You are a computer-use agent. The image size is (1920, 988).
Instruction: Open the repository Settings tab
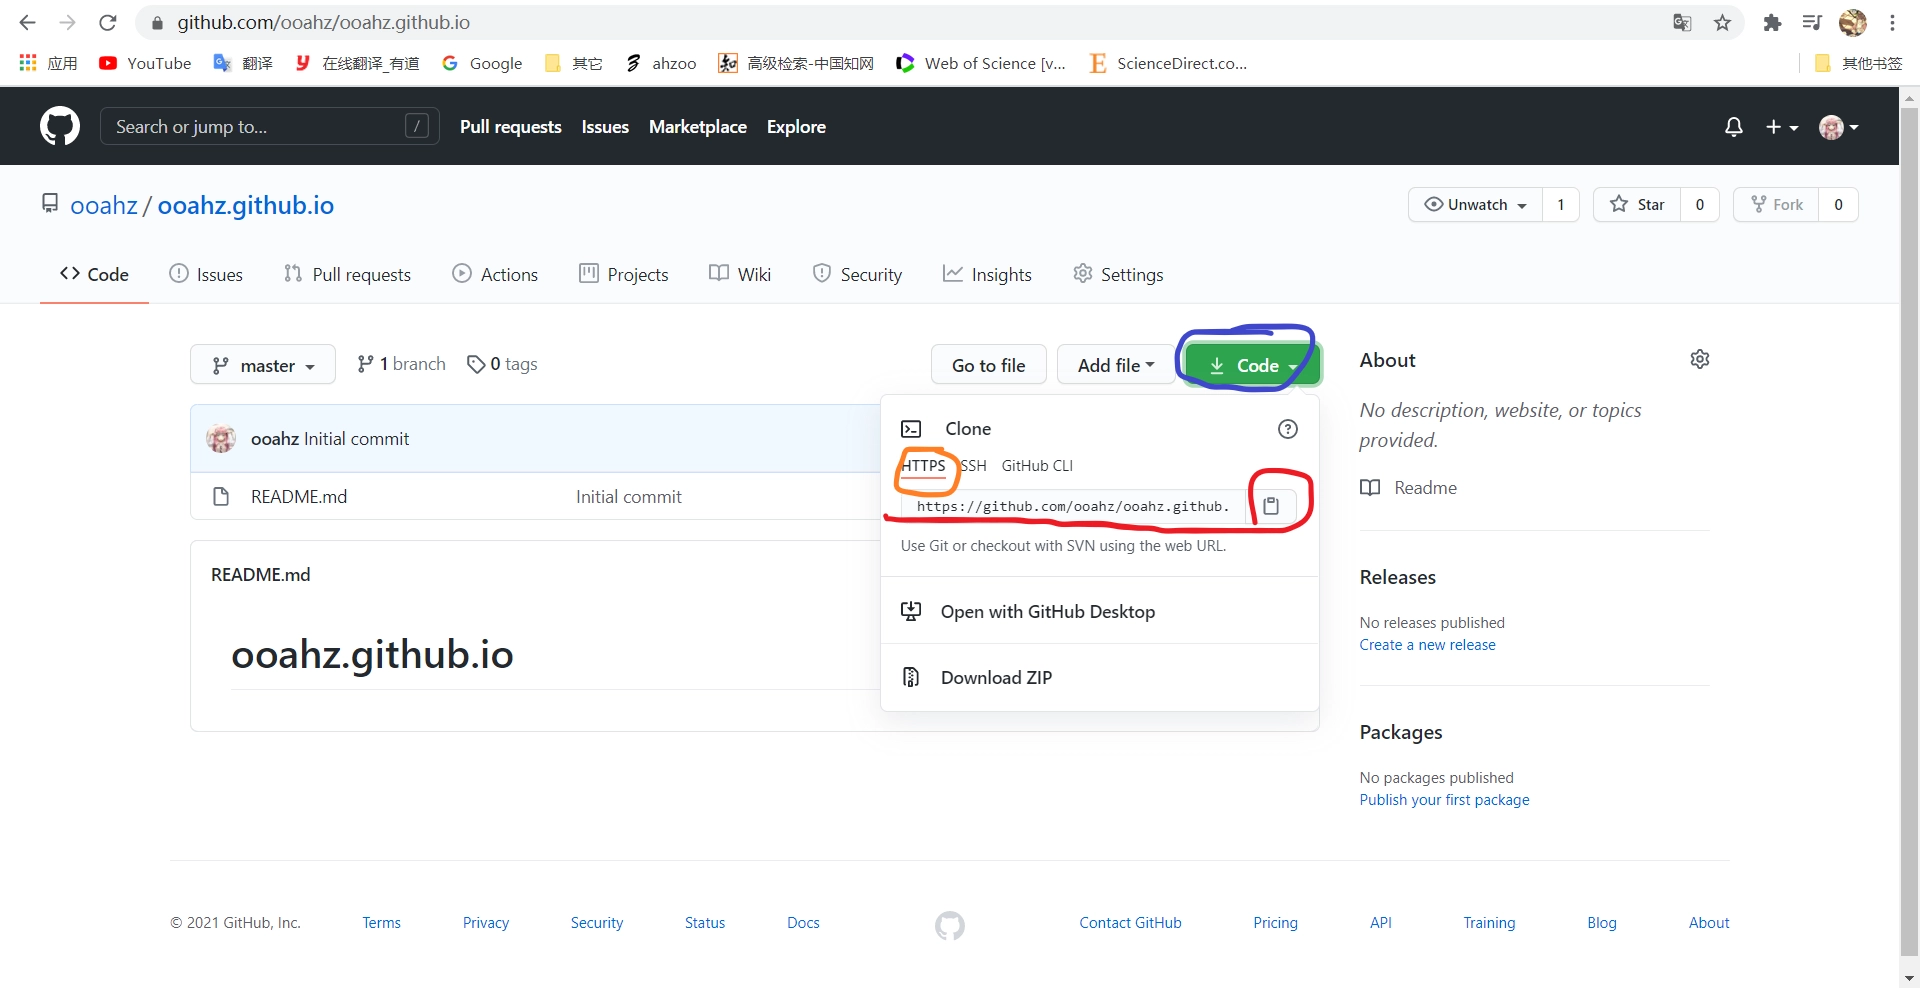click(x=1118, y=274)
